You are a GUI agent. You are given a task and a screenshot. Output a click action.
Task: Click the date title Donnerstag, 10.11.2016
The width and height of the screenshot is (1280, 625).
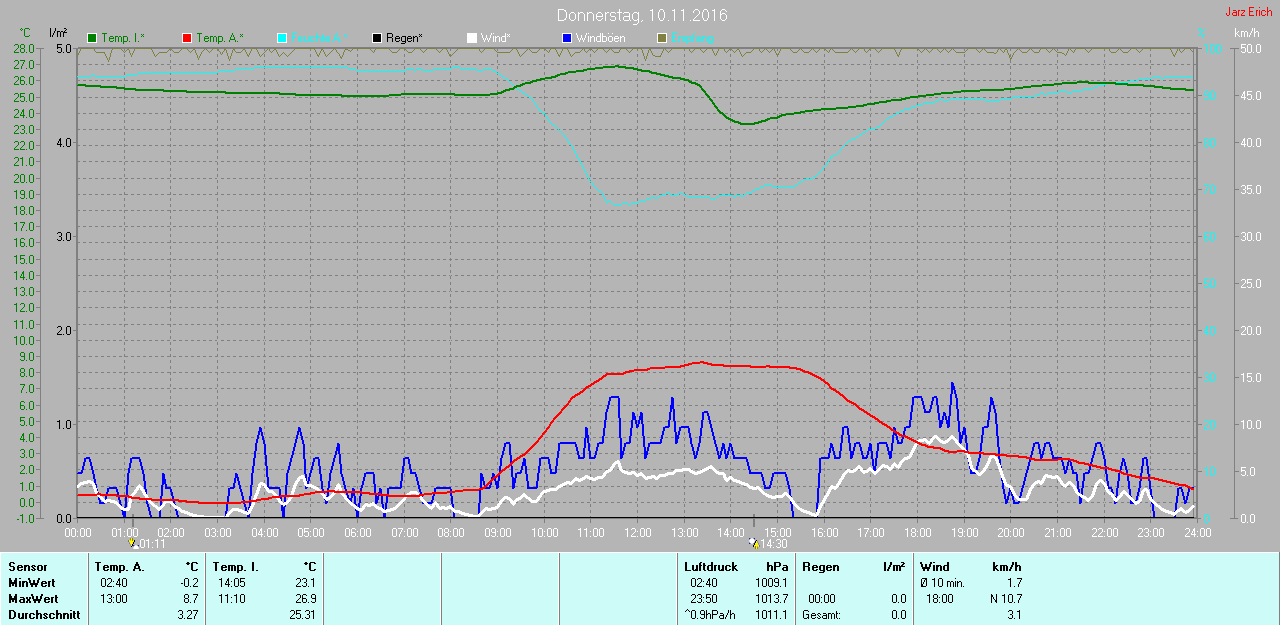(x=642, y=16)
